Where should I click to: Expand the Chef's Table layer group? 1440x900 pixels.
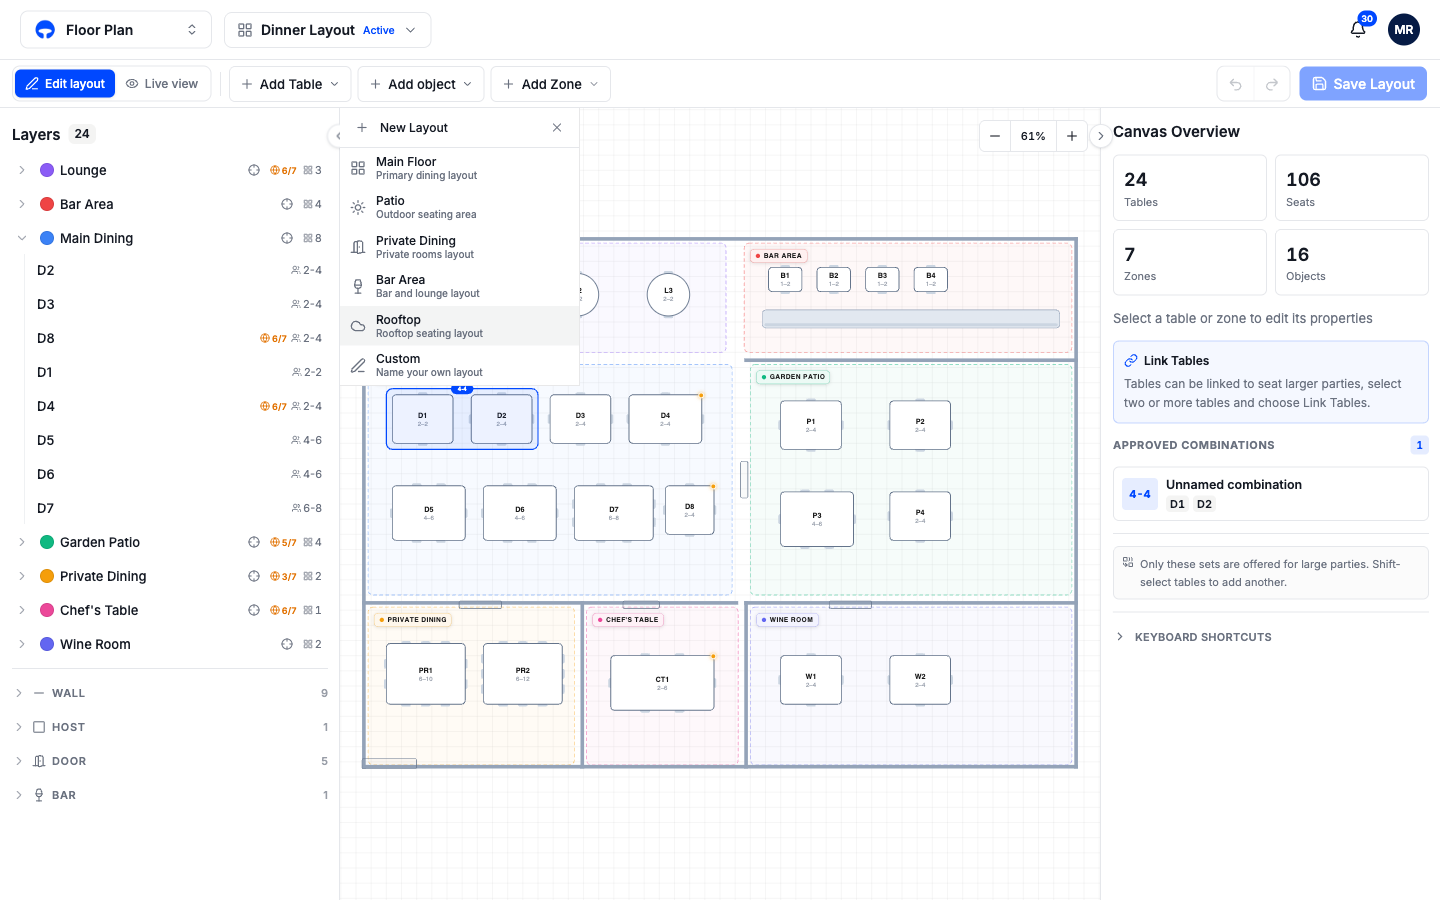pyautogui.click(x=22, y=610)
